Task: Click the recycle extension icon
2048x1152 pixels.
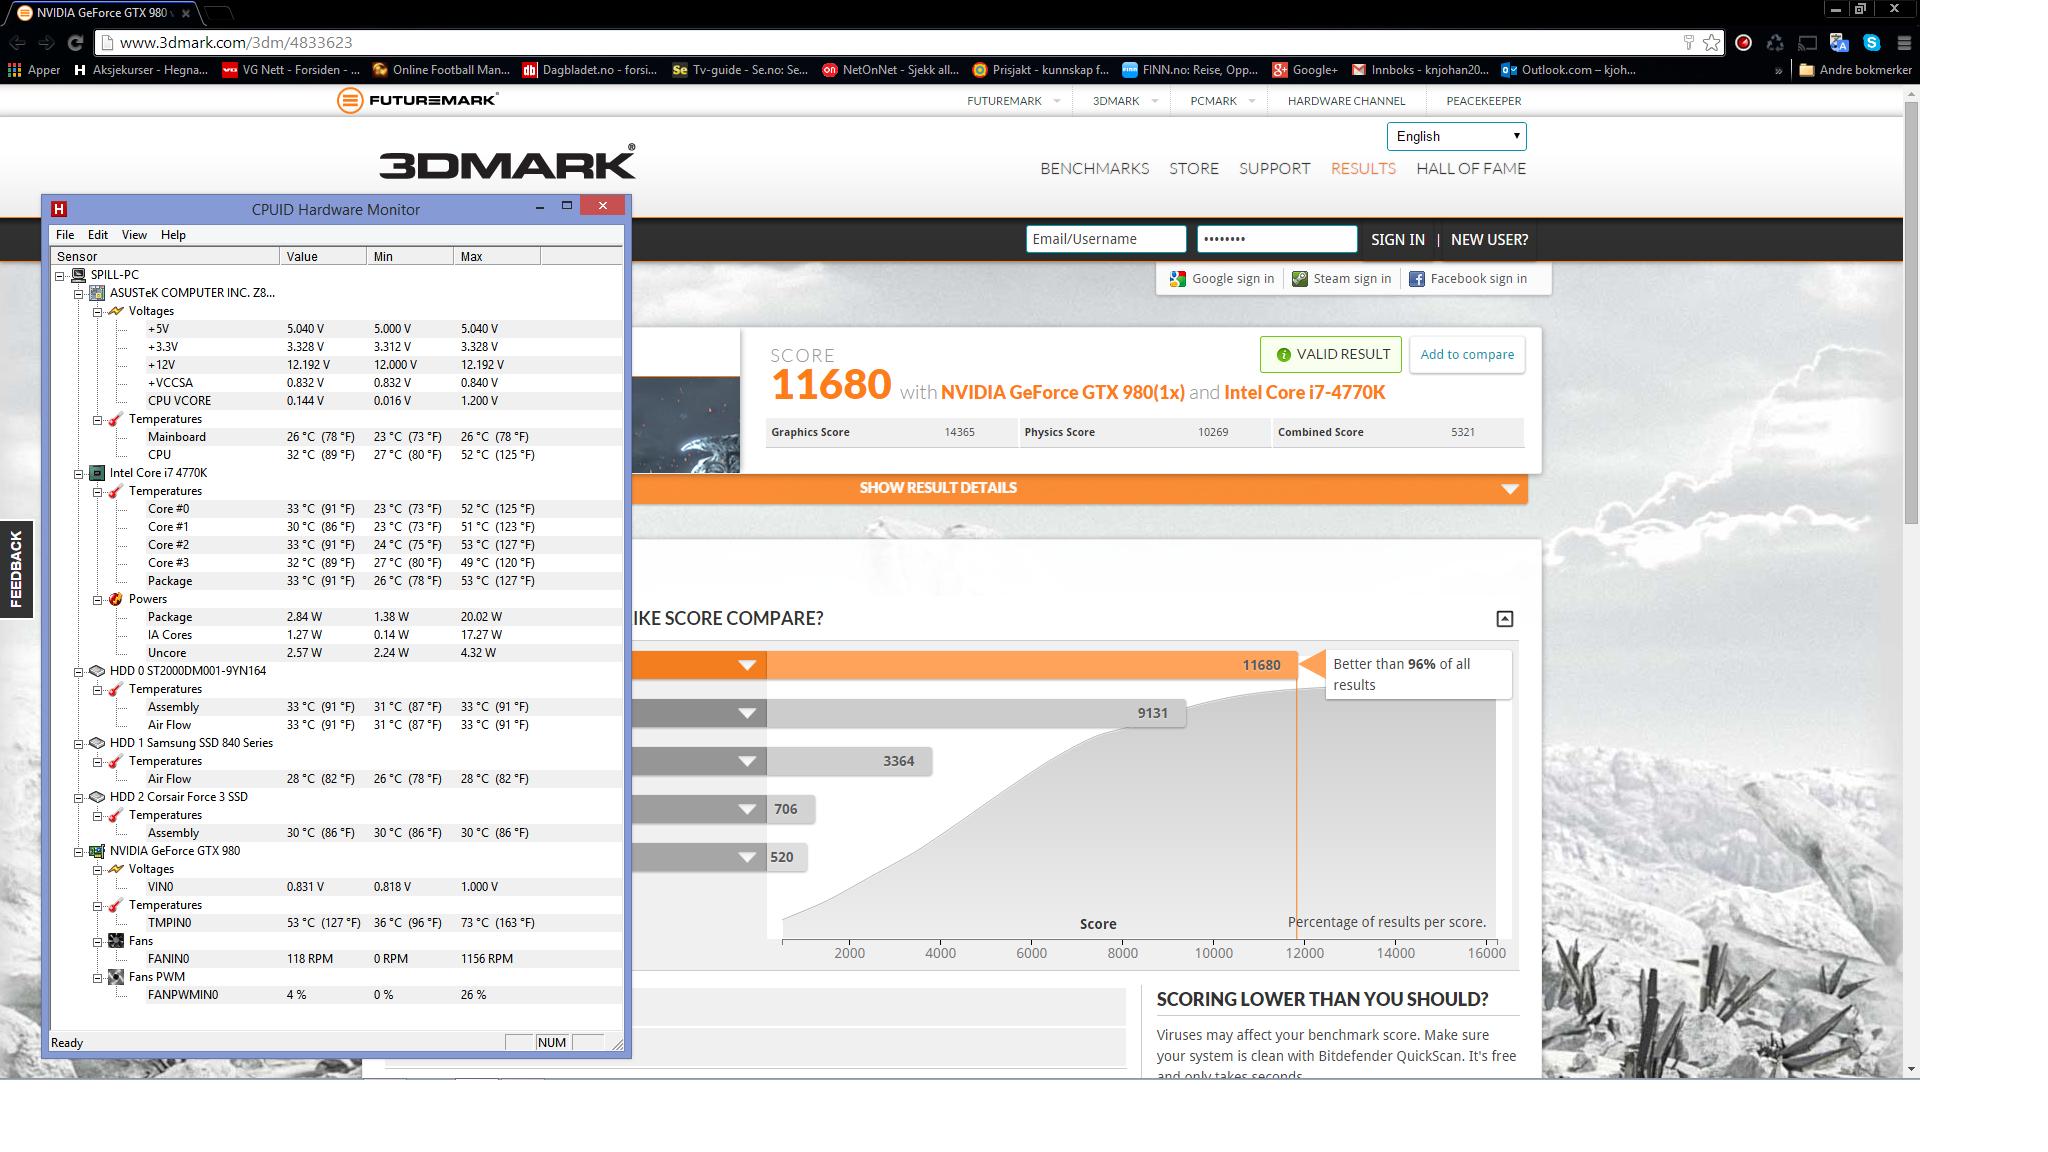Action: (x=1775, y=43)
